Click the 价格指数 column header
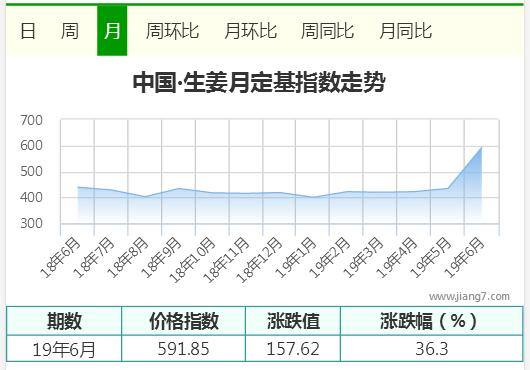The image size is (530, 370). 184,321
